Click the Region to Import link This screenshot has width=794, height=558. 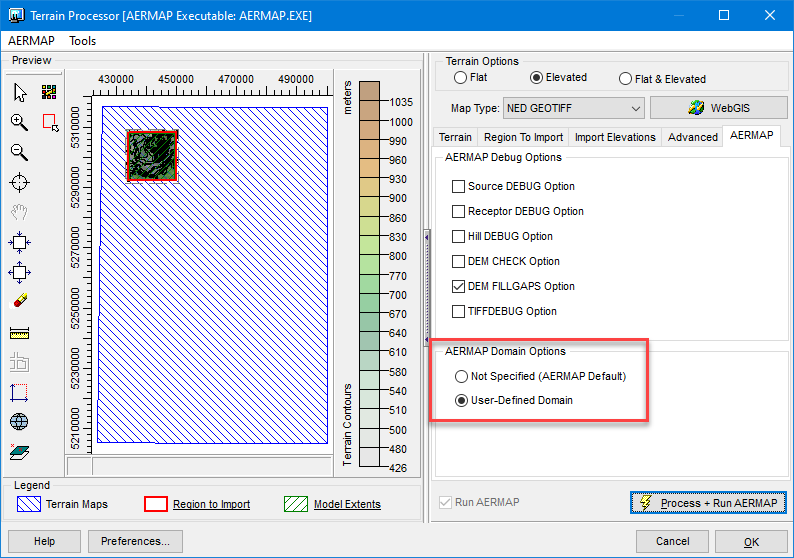(211, 504)
